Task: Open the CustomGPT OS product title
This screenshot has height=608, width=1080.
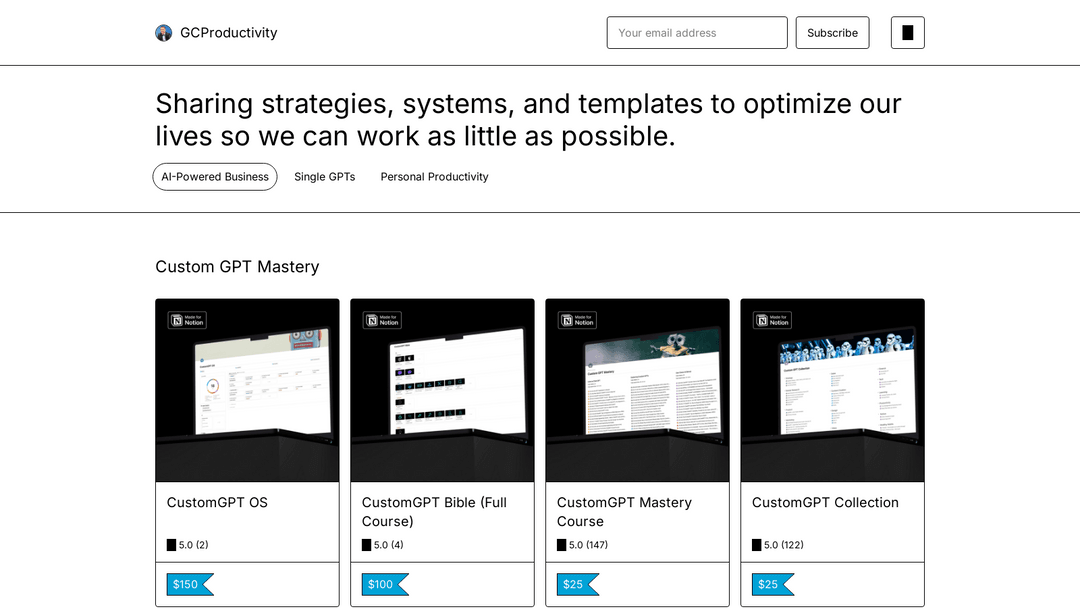Action: pyautogui.click(x=217, y=503)
